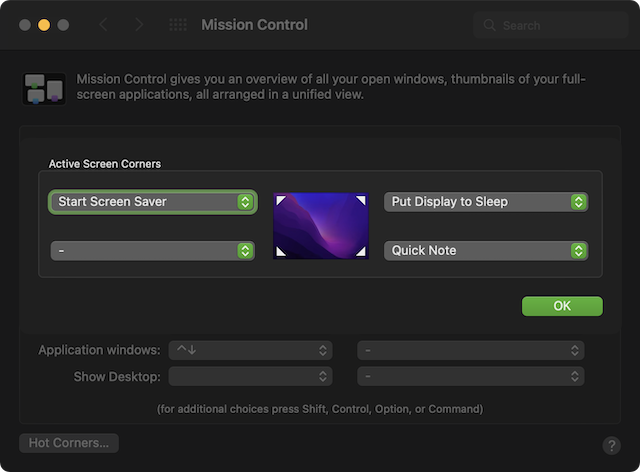The width and height of the screenshot is (640, 472).
Task: Click the Hot Corners... button
Action: (69, 443)
